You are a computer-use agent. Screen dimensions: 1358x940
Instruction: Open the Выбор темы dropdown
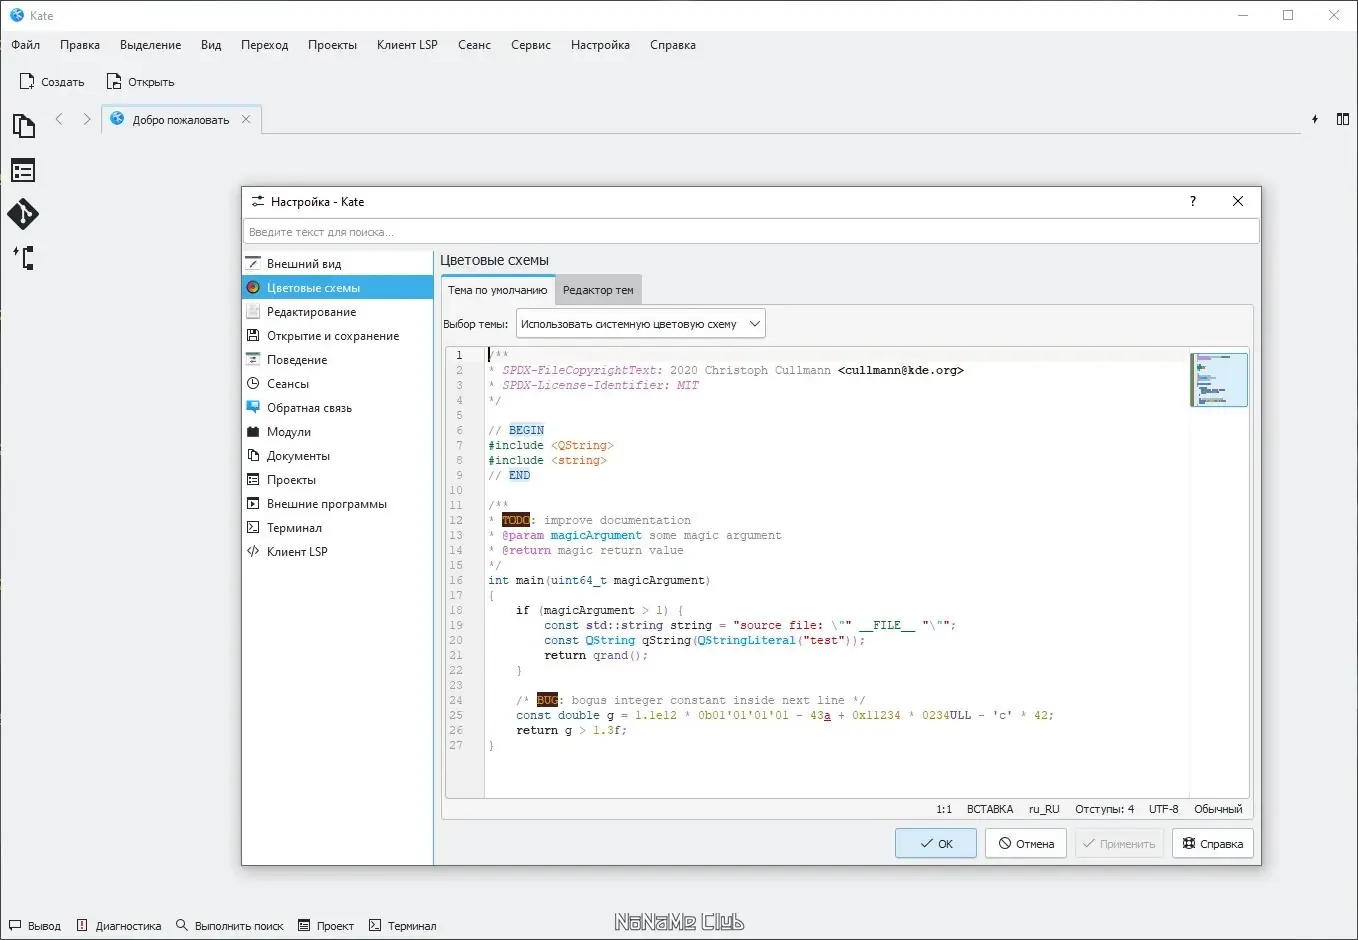pyautogui.click(x=641, y=324)
